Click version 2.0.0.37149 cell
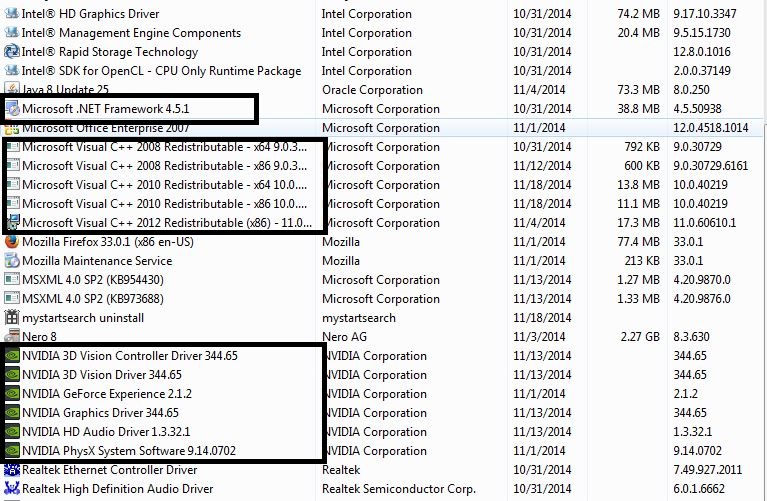The image size is (767, 501). click(702, 71)
